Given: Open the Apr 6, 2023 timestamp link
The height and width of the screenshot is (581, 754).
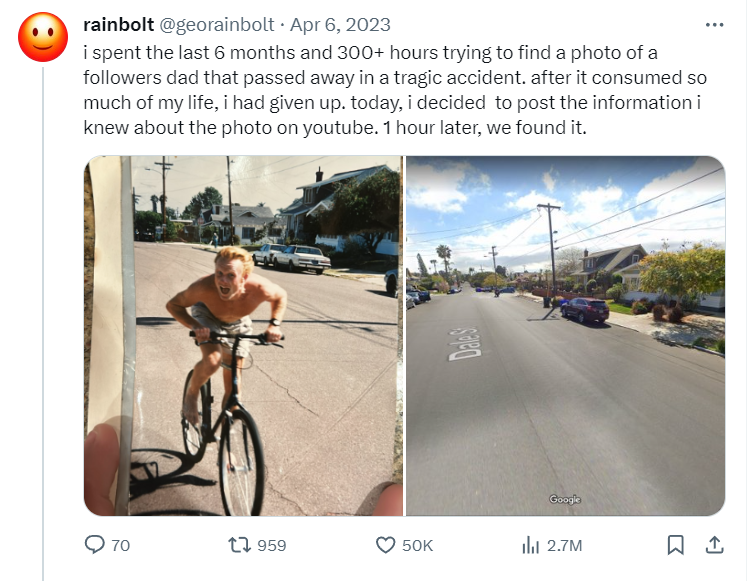Looking at the screenshot, I should click(340, 24).
